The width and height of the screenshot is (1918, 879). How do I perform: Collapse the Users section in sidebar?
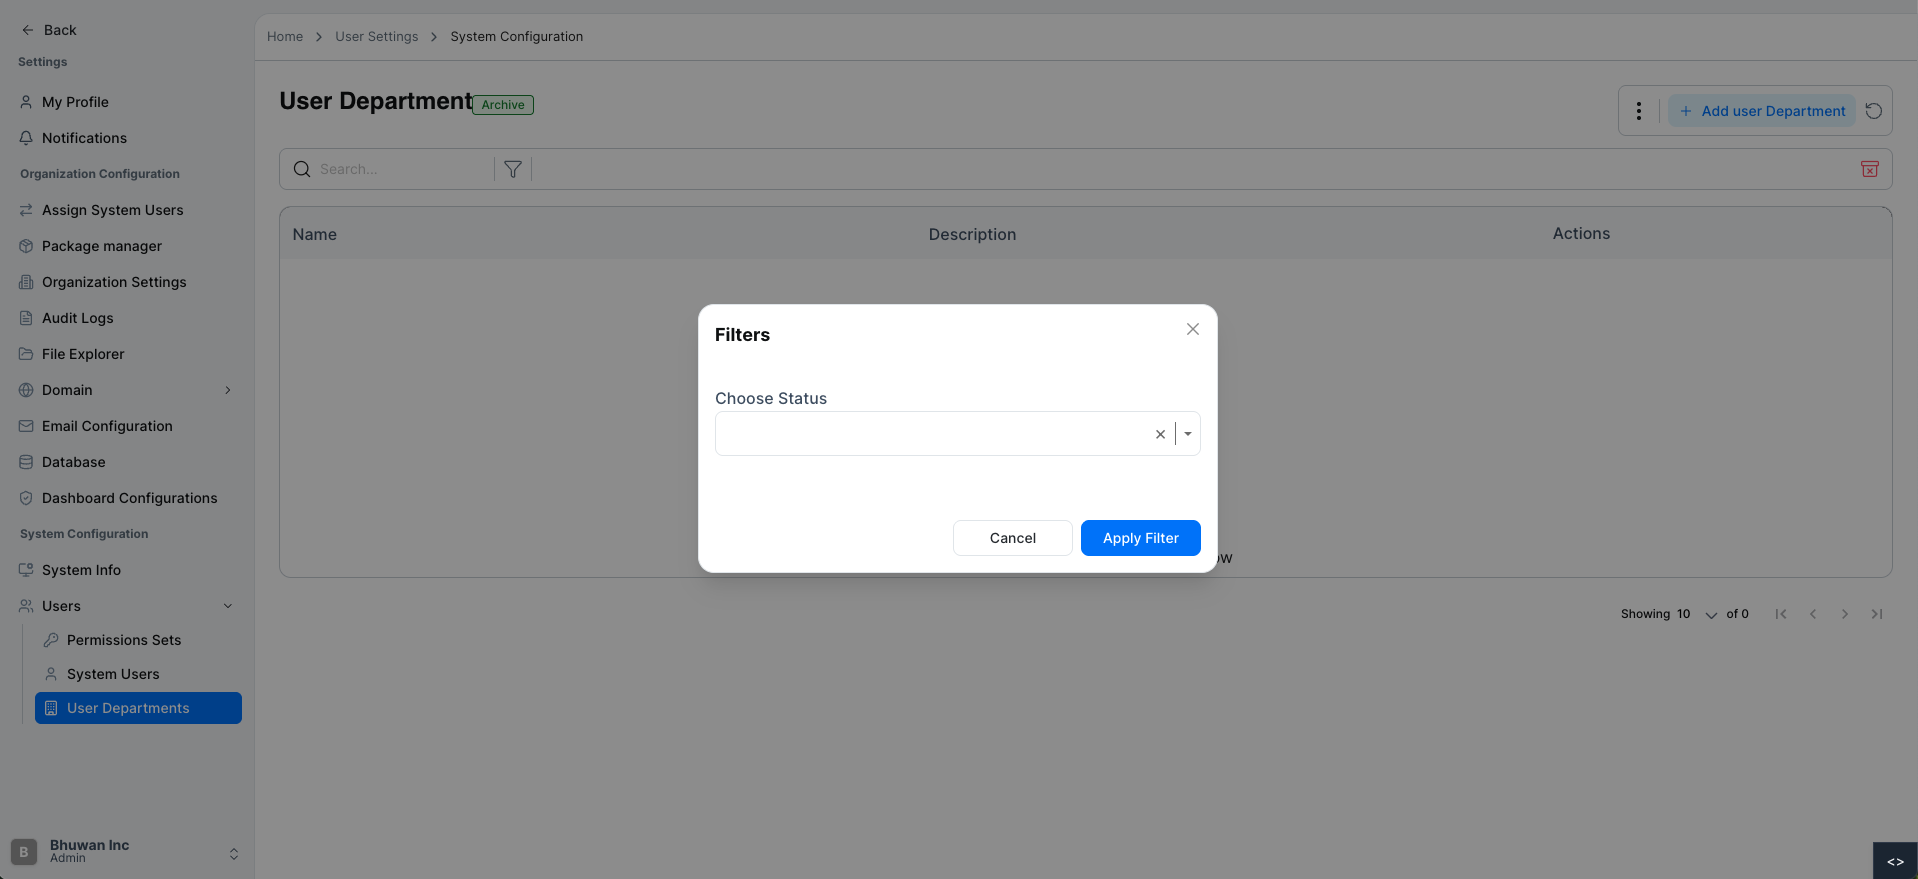tap(228, 606)
